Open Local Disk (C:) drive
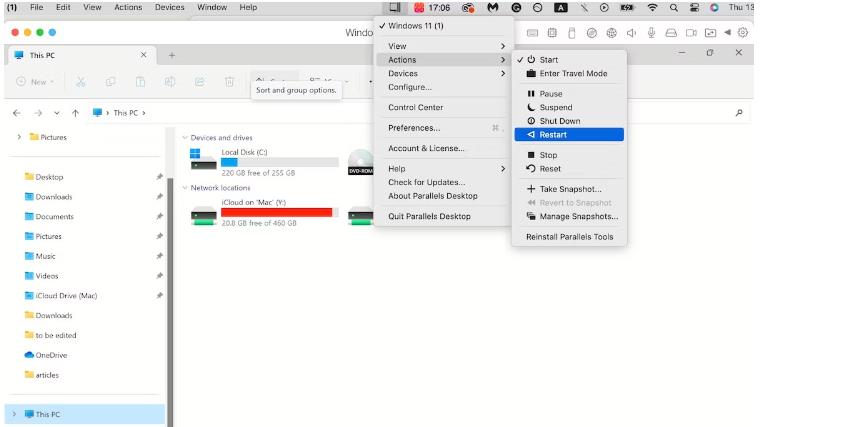 click(264, 162)
